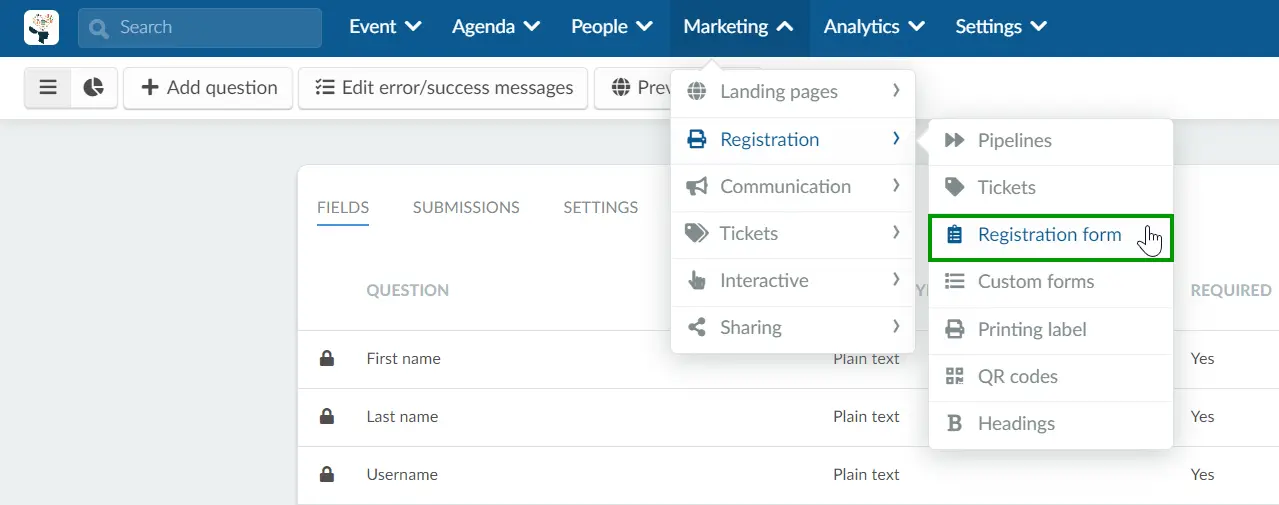Open Communication submenu item
1279x505 pixels.
coord(793,187)
